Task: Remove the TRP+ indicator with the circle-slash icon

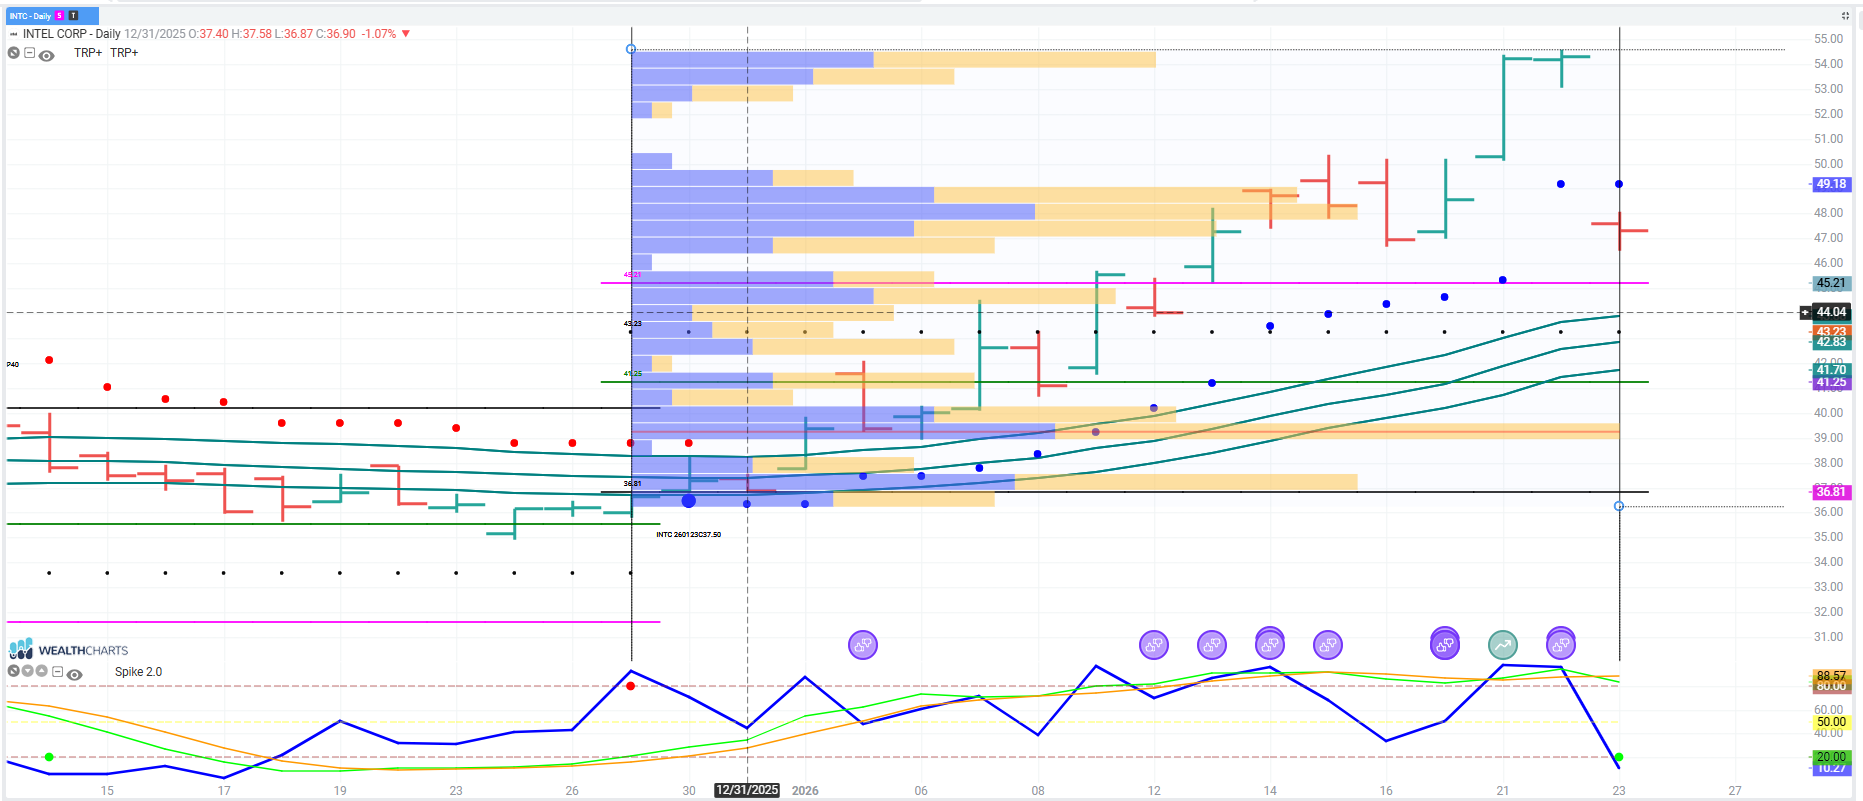Action: click(13, 53)
